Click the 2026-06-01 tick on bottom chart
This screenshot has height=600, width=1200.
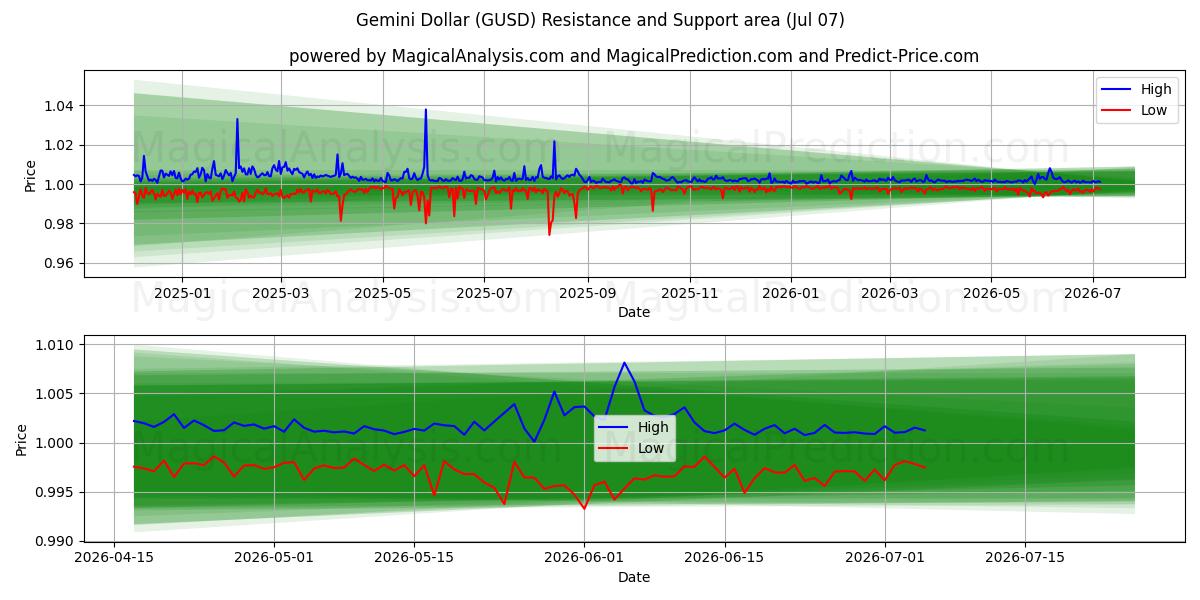tap(584, 559)
